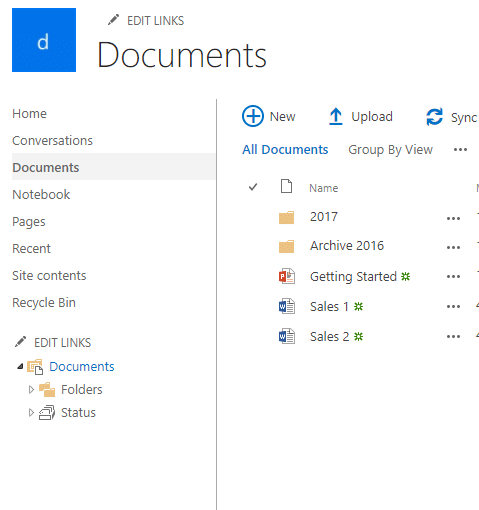Expand the Folders tree node
This screenshot has height=510, width=479.
pyautogui.click(x=31, y=389)
